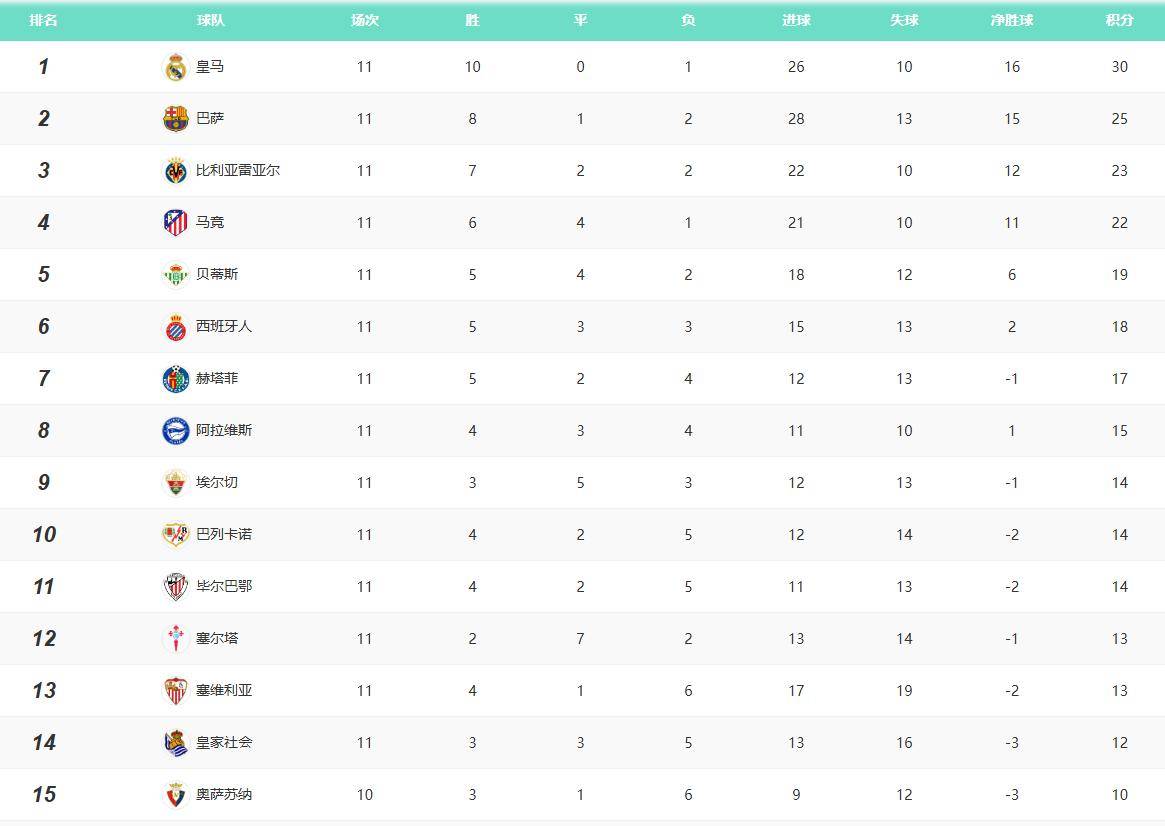Click the Villarreal (比利亚雷亚尔) crest icon
The width and height of the screenshot is (1165, 826).
pos(176,171)
